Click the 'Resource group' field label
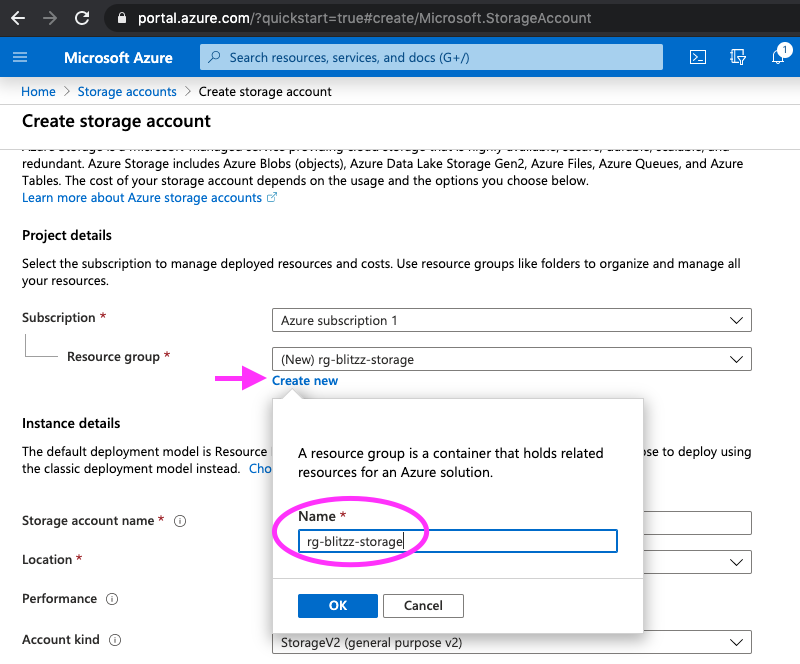Image resolution: width=800 pixels, height=664 pixels. coord(113,357)
